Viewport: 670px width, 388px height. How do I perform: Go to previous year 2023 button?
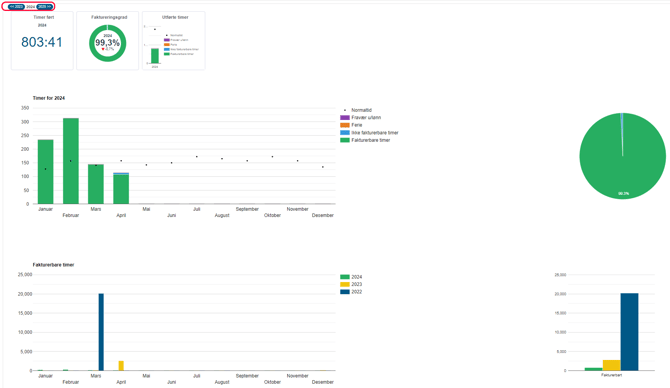[x=17, y=7]
